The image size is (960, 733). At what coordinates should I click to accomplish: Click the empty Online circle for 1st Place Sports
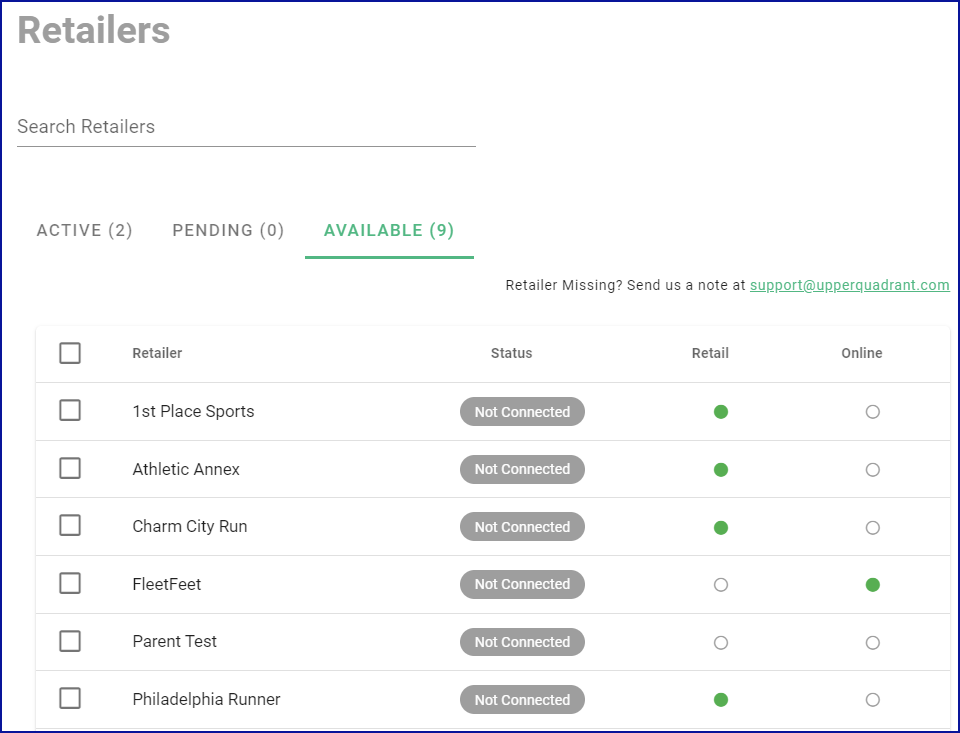[873, 412]
